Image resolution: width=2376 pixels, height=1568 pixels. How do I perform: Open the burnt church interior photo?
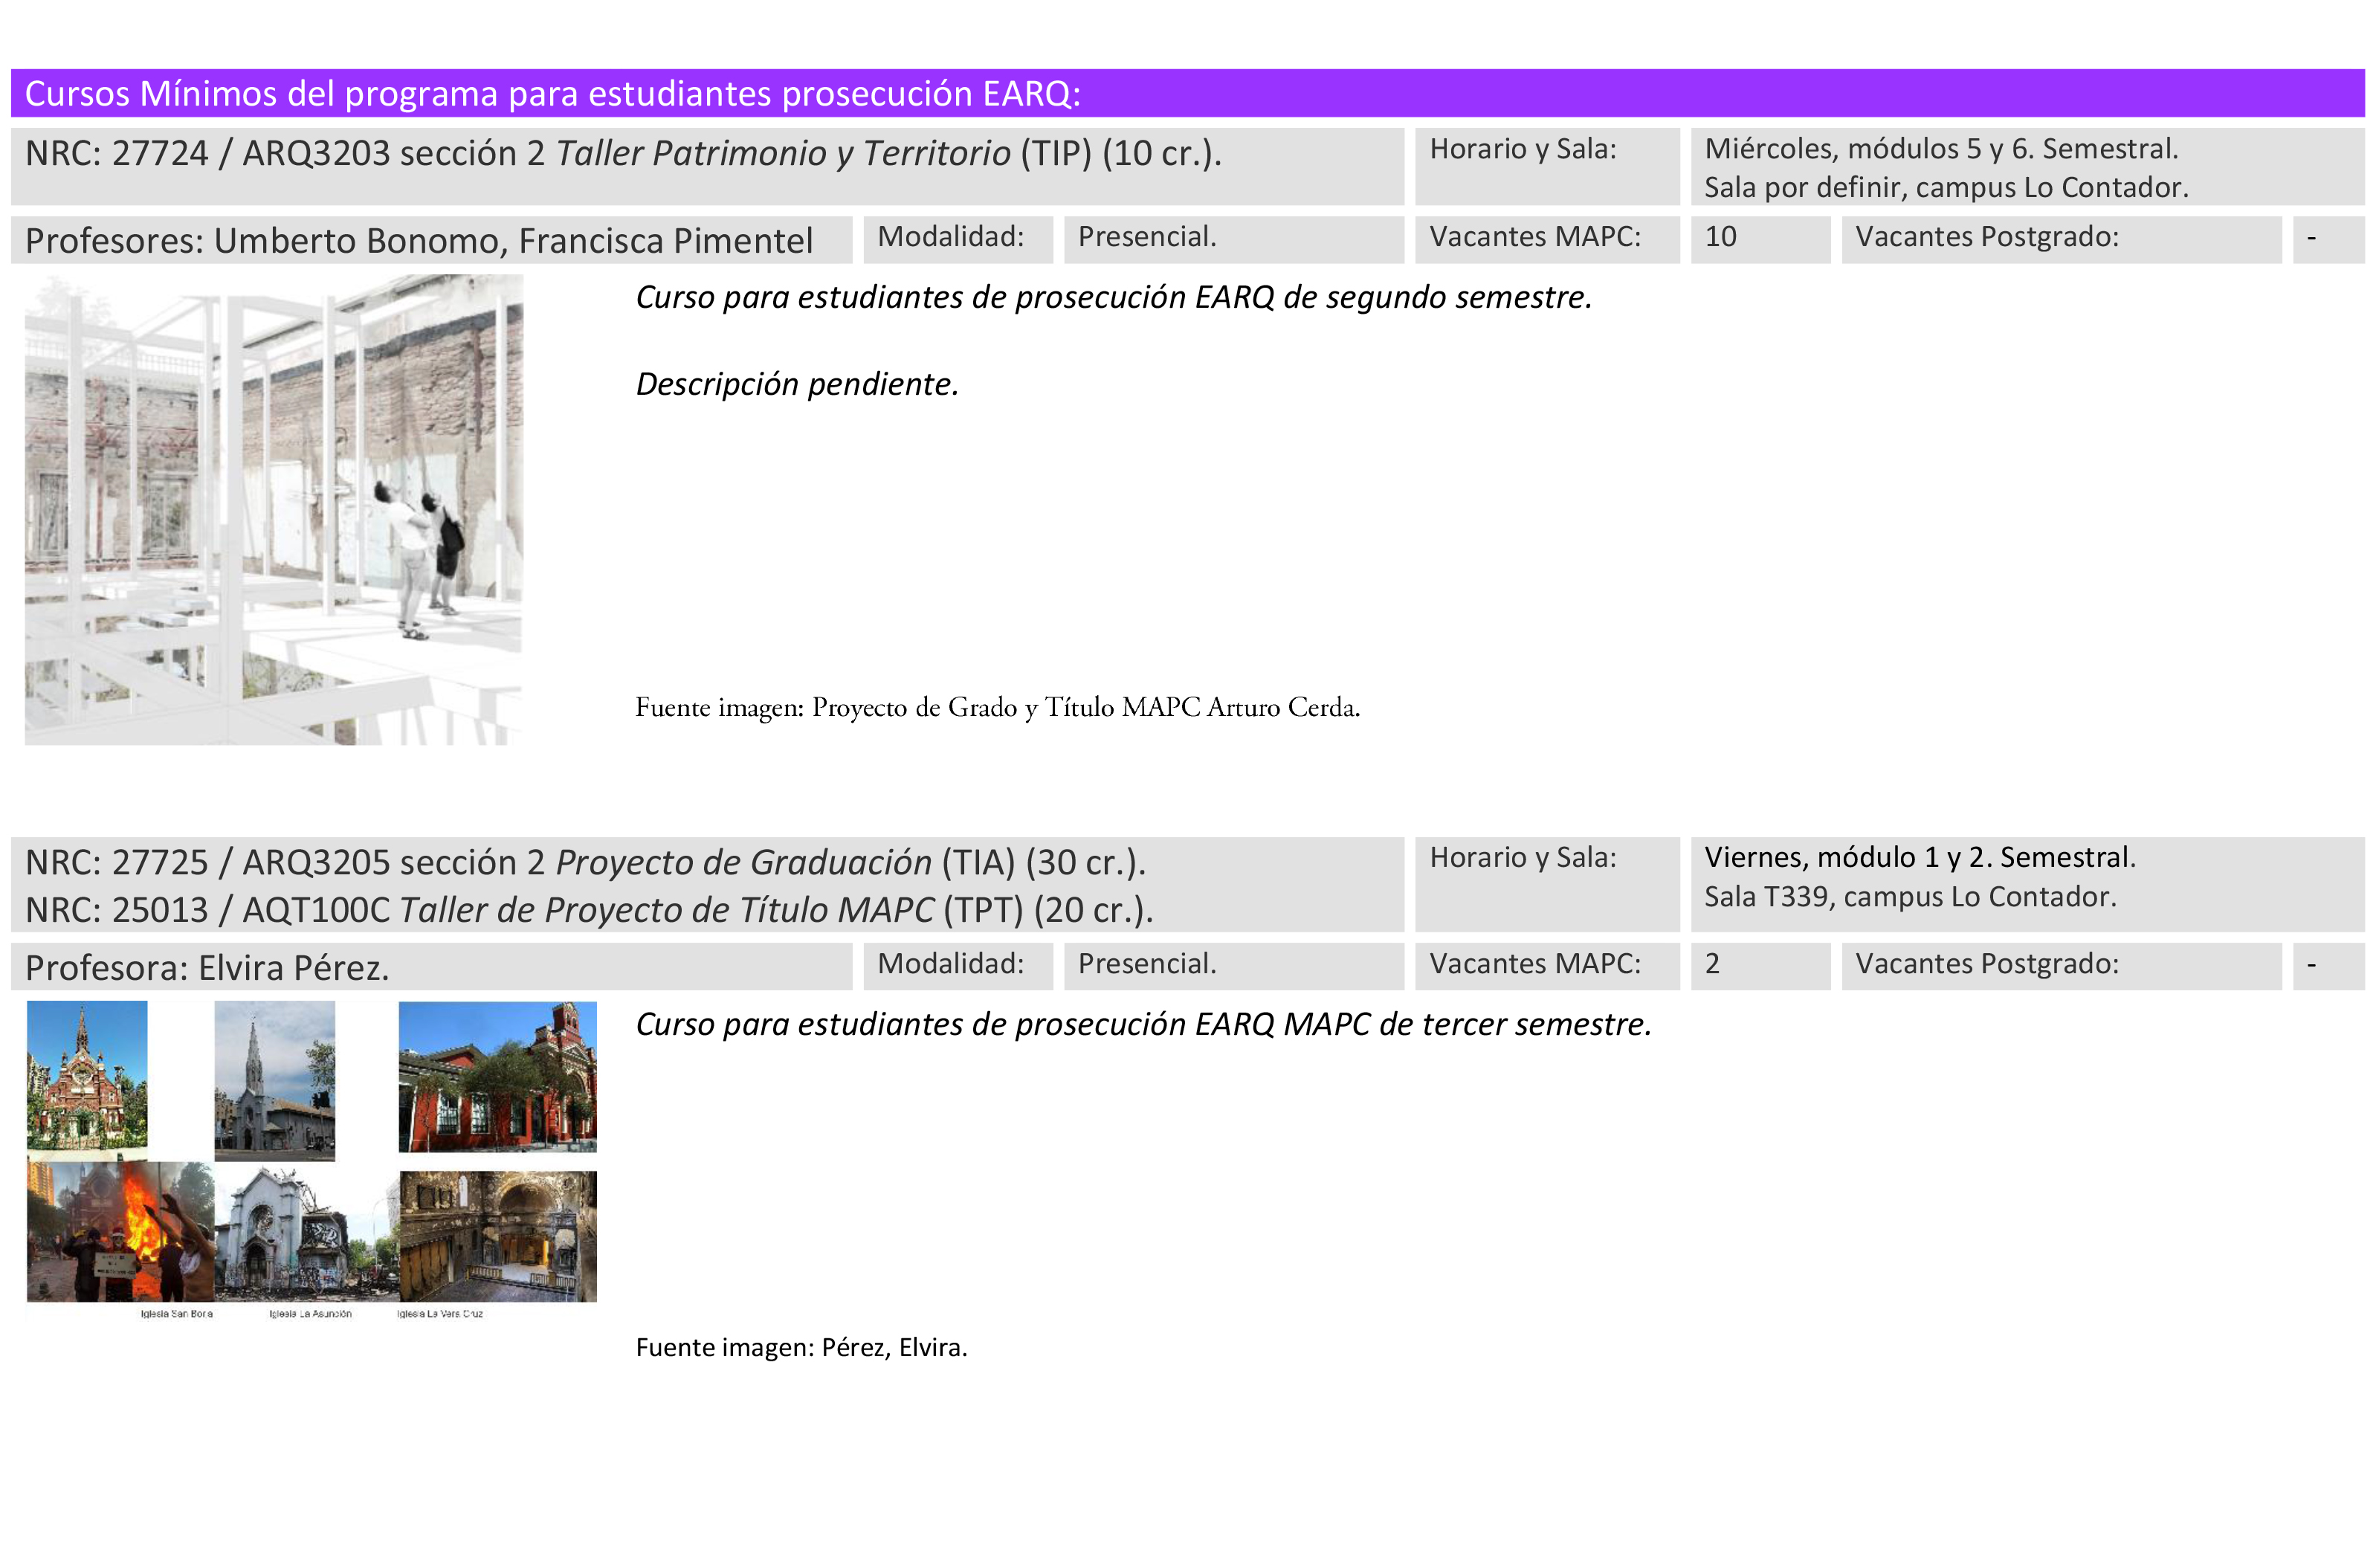(498, 1237)
